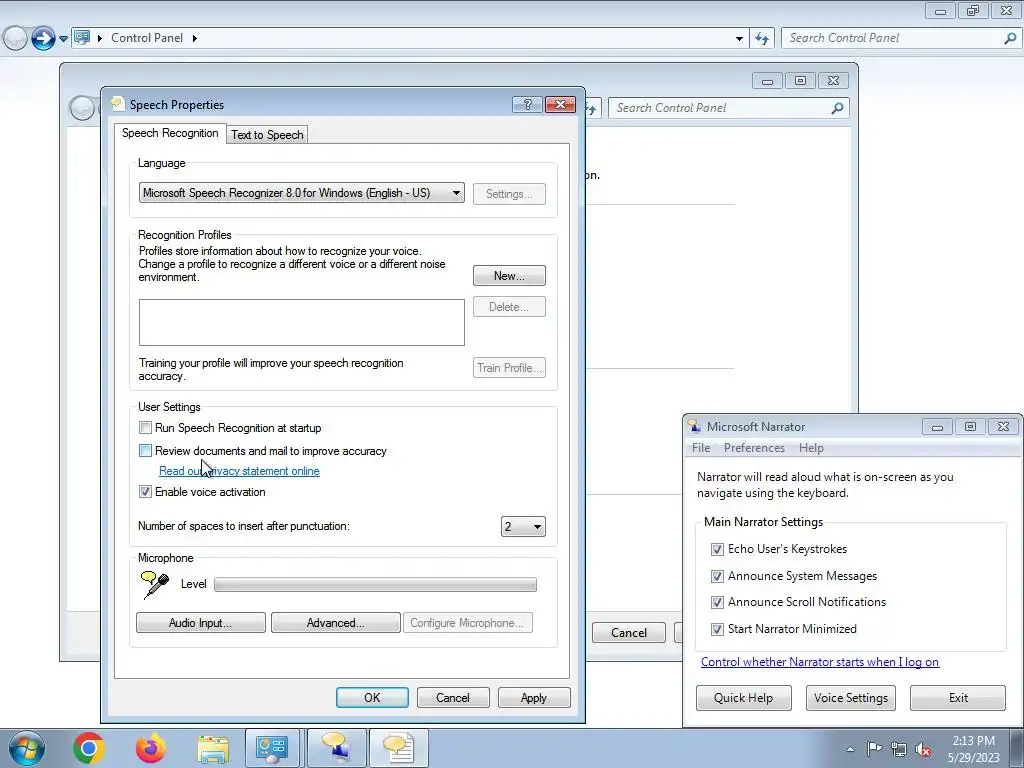Click the Microsoft Narrator title bar icon
The height and width of the screenshot is (768, 1024).
click(x=694, y=426)
